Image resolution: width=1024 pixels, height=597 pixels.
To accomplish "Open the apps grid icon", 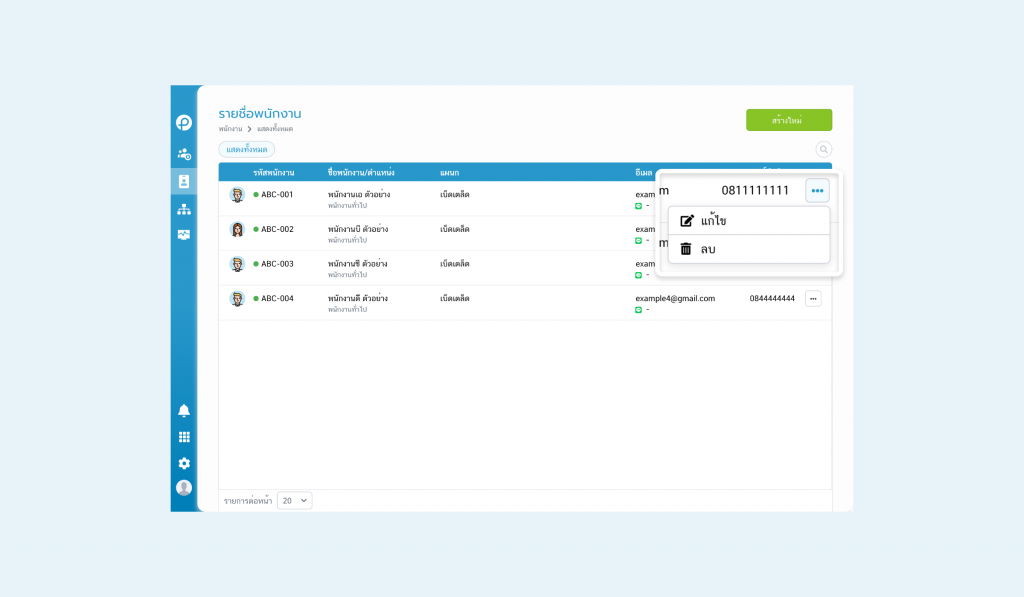I will coord(184,437).
